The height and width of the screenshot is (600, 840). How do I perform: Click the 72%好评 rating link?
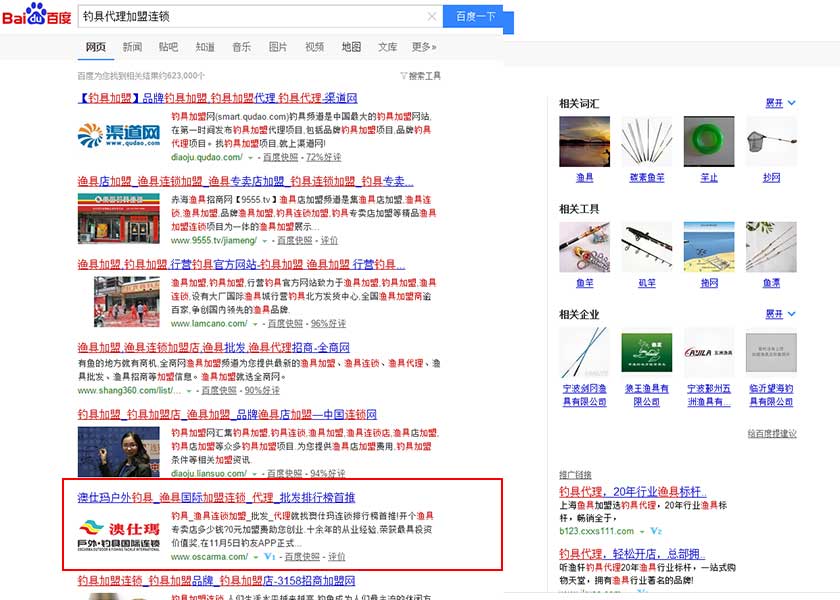pos(324,157)
